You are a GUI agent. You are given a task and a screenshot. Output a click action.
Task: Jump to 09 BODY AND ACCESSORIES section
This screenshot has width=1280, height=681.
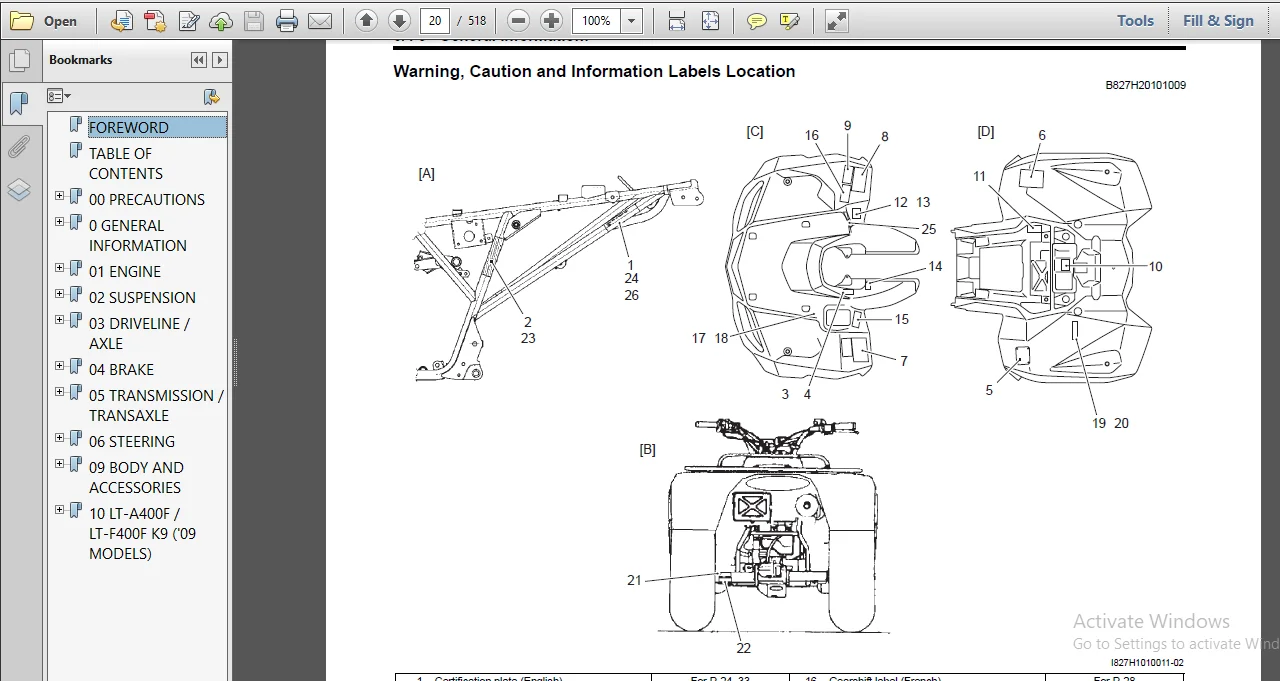point(136,477)
